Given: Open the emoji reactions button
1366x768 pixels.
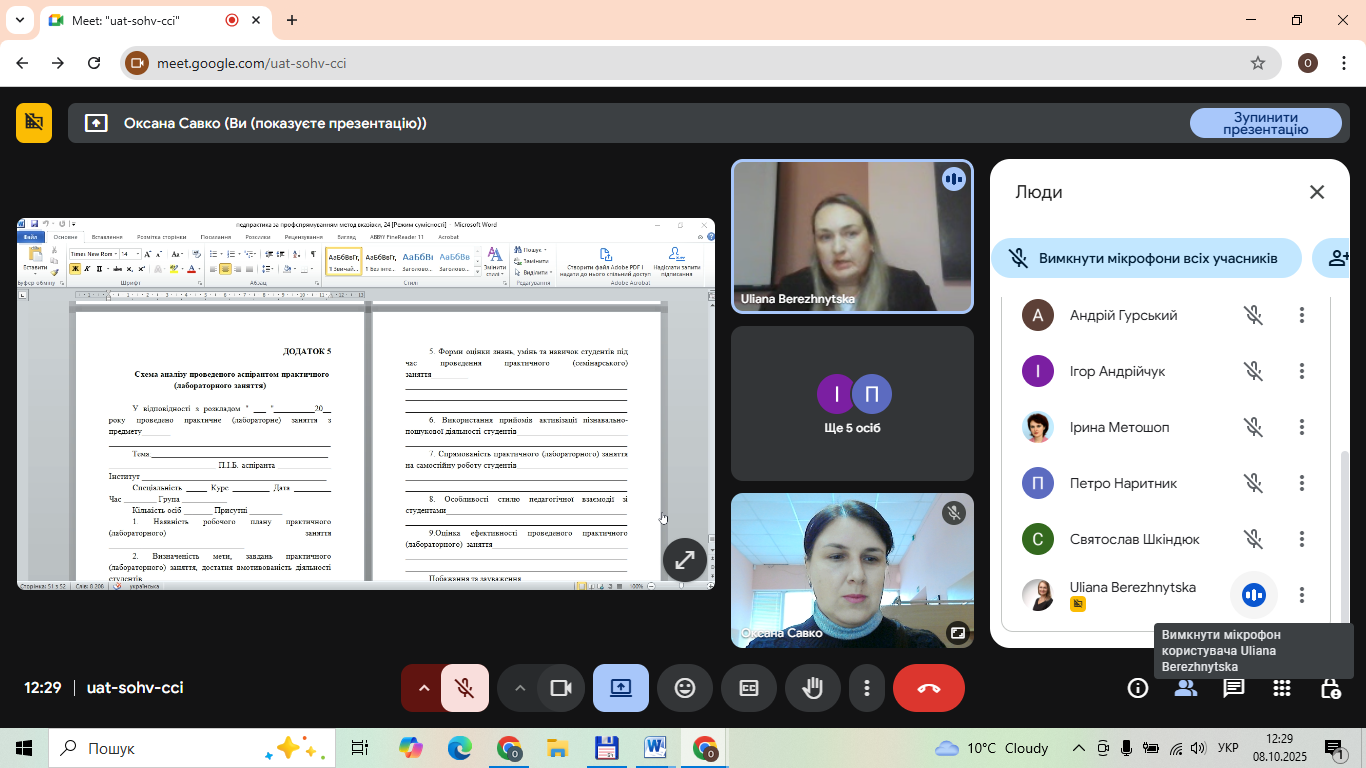Looking at the screenshot, I should 685,688.
